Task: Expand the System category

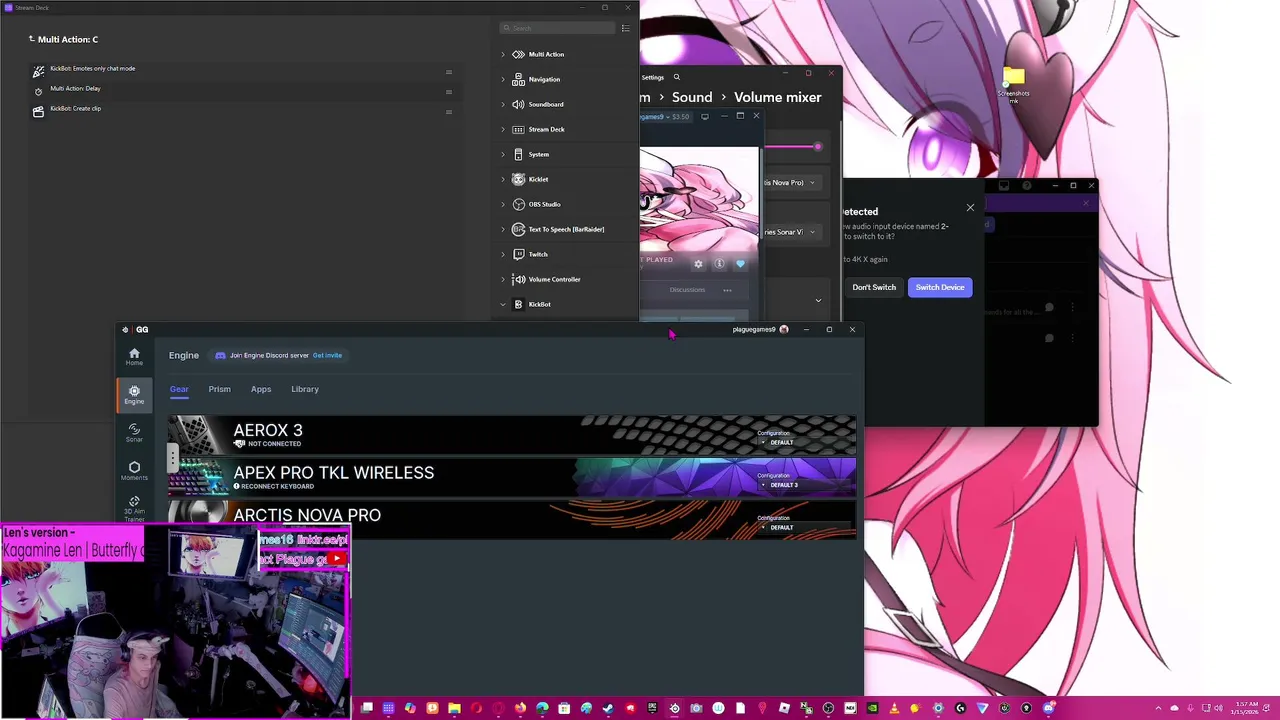Action: 503,154
